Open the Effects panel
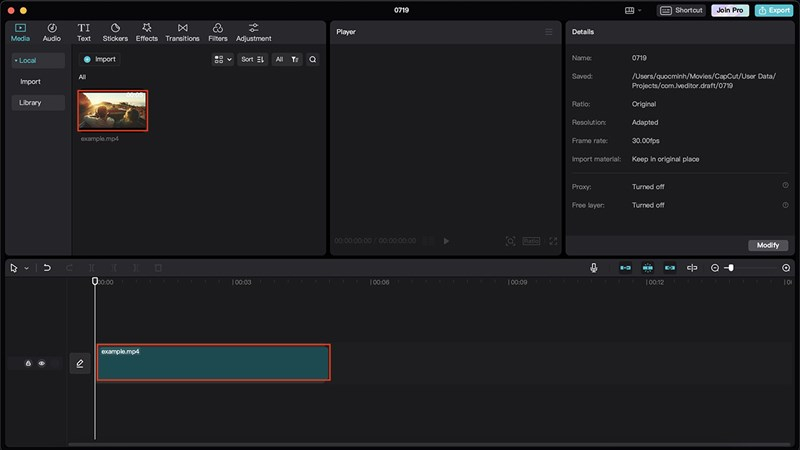The height and width of the screenshot is (450, 800). pos(147,32)
